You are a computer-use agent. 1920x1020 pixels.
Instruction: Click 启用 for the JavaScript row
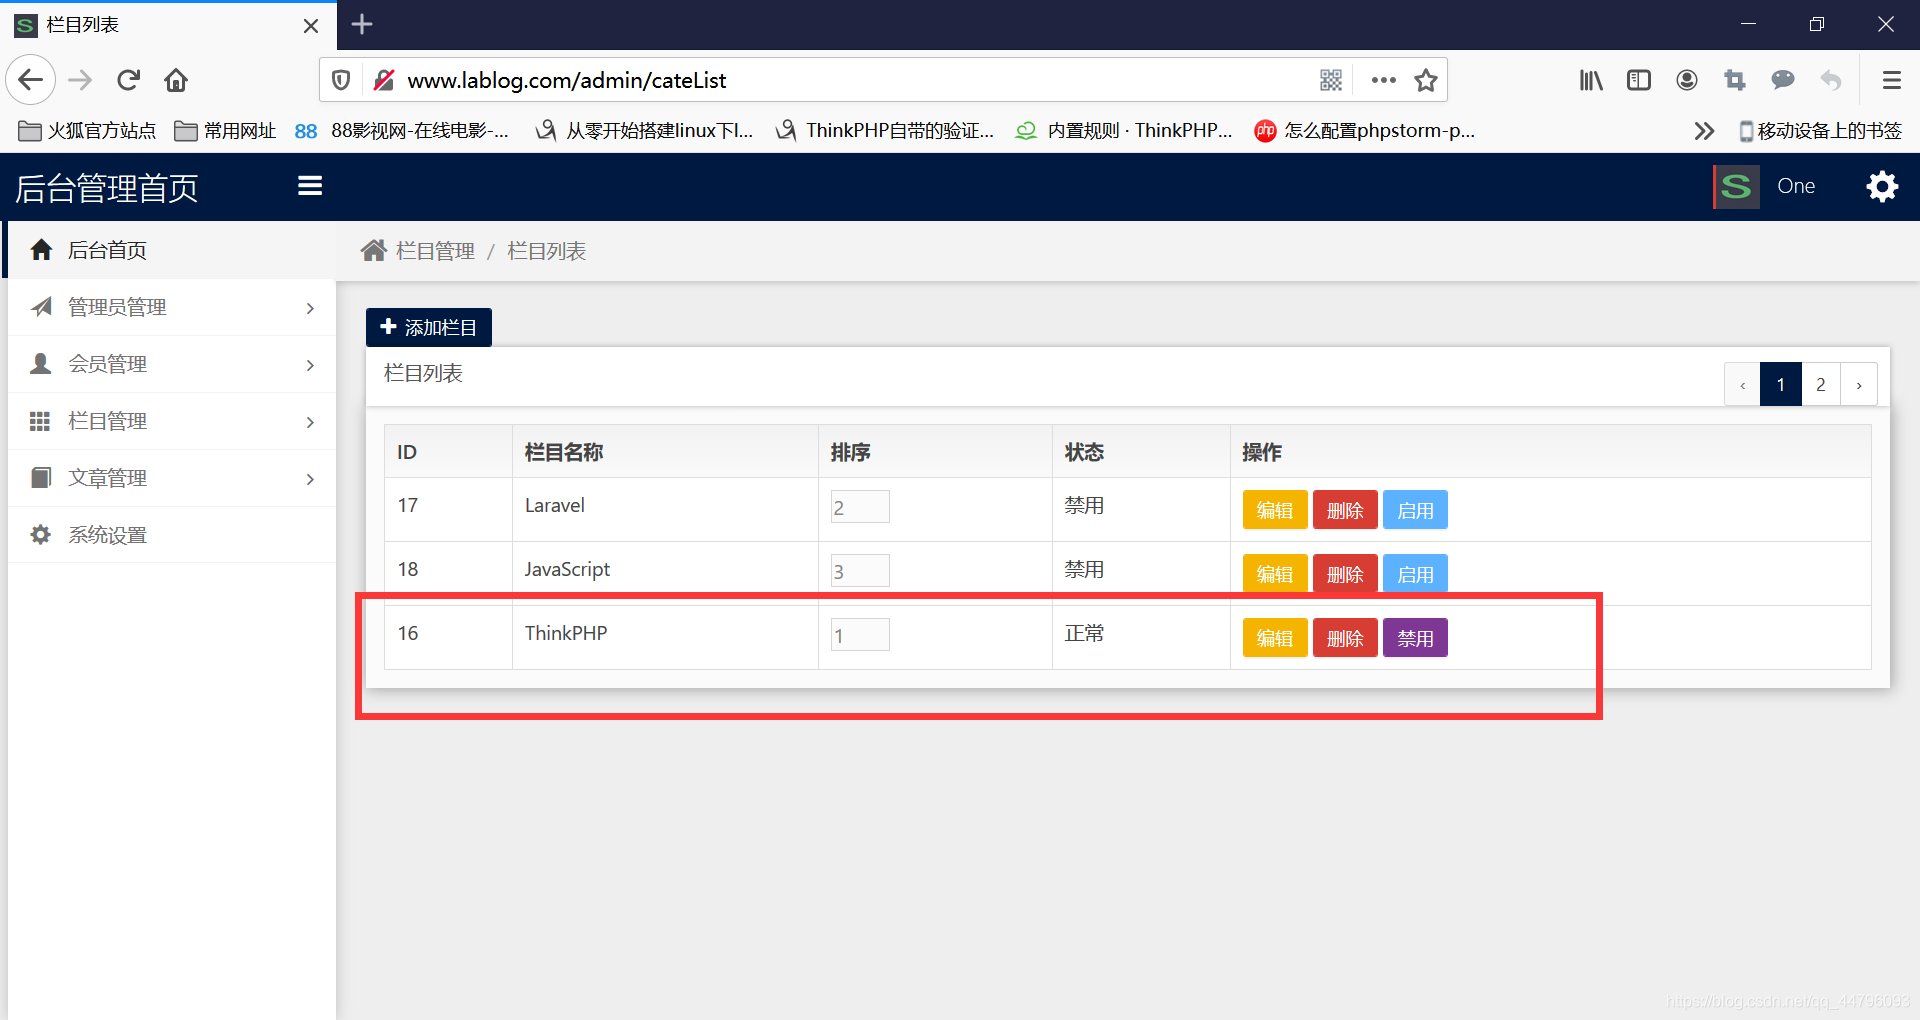pyautogui.click(x=1415, y=574)
